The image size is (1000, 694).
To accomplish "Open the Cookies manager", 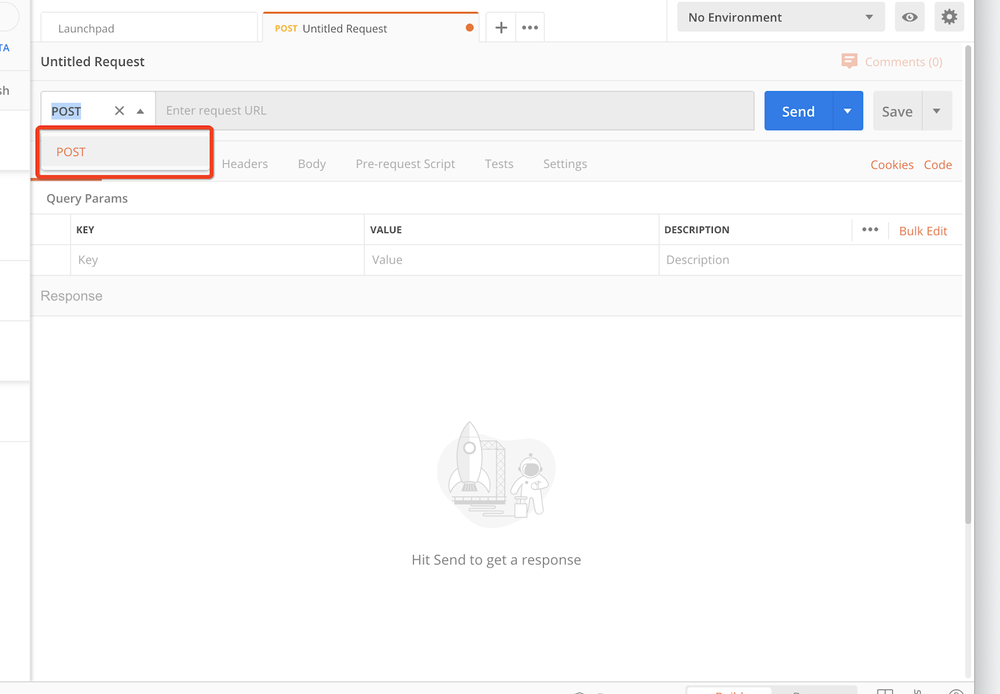I will point(892,164).
